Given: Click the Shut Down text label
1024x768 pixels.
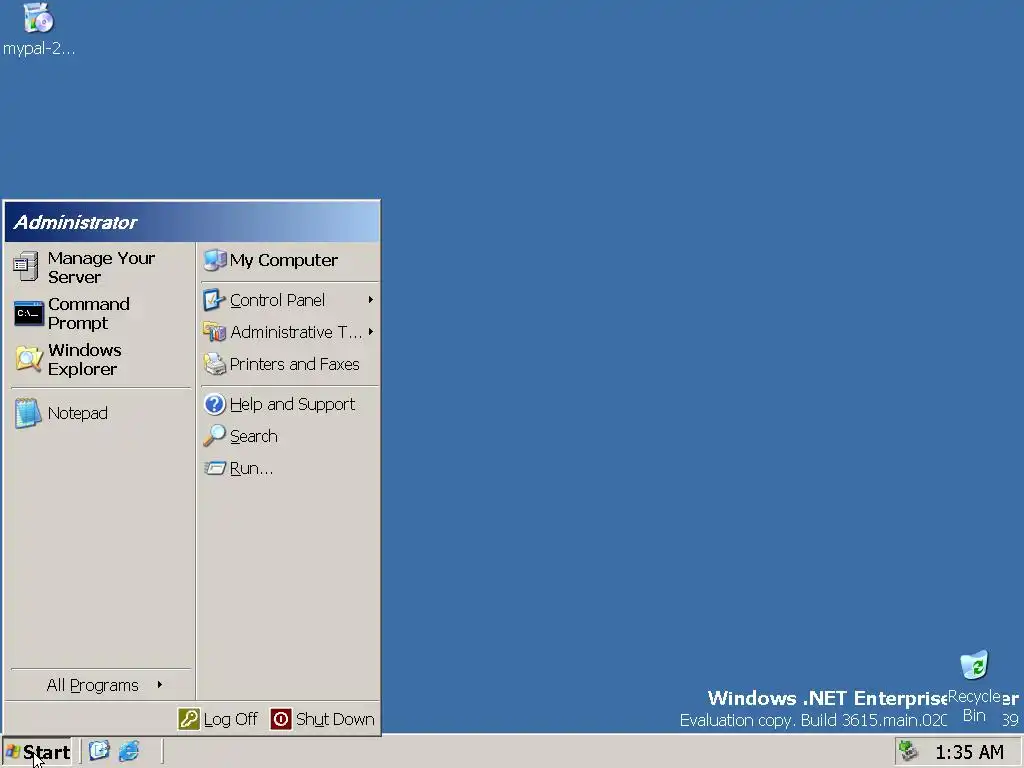Looking at the screenshot, I should point(335,719).
